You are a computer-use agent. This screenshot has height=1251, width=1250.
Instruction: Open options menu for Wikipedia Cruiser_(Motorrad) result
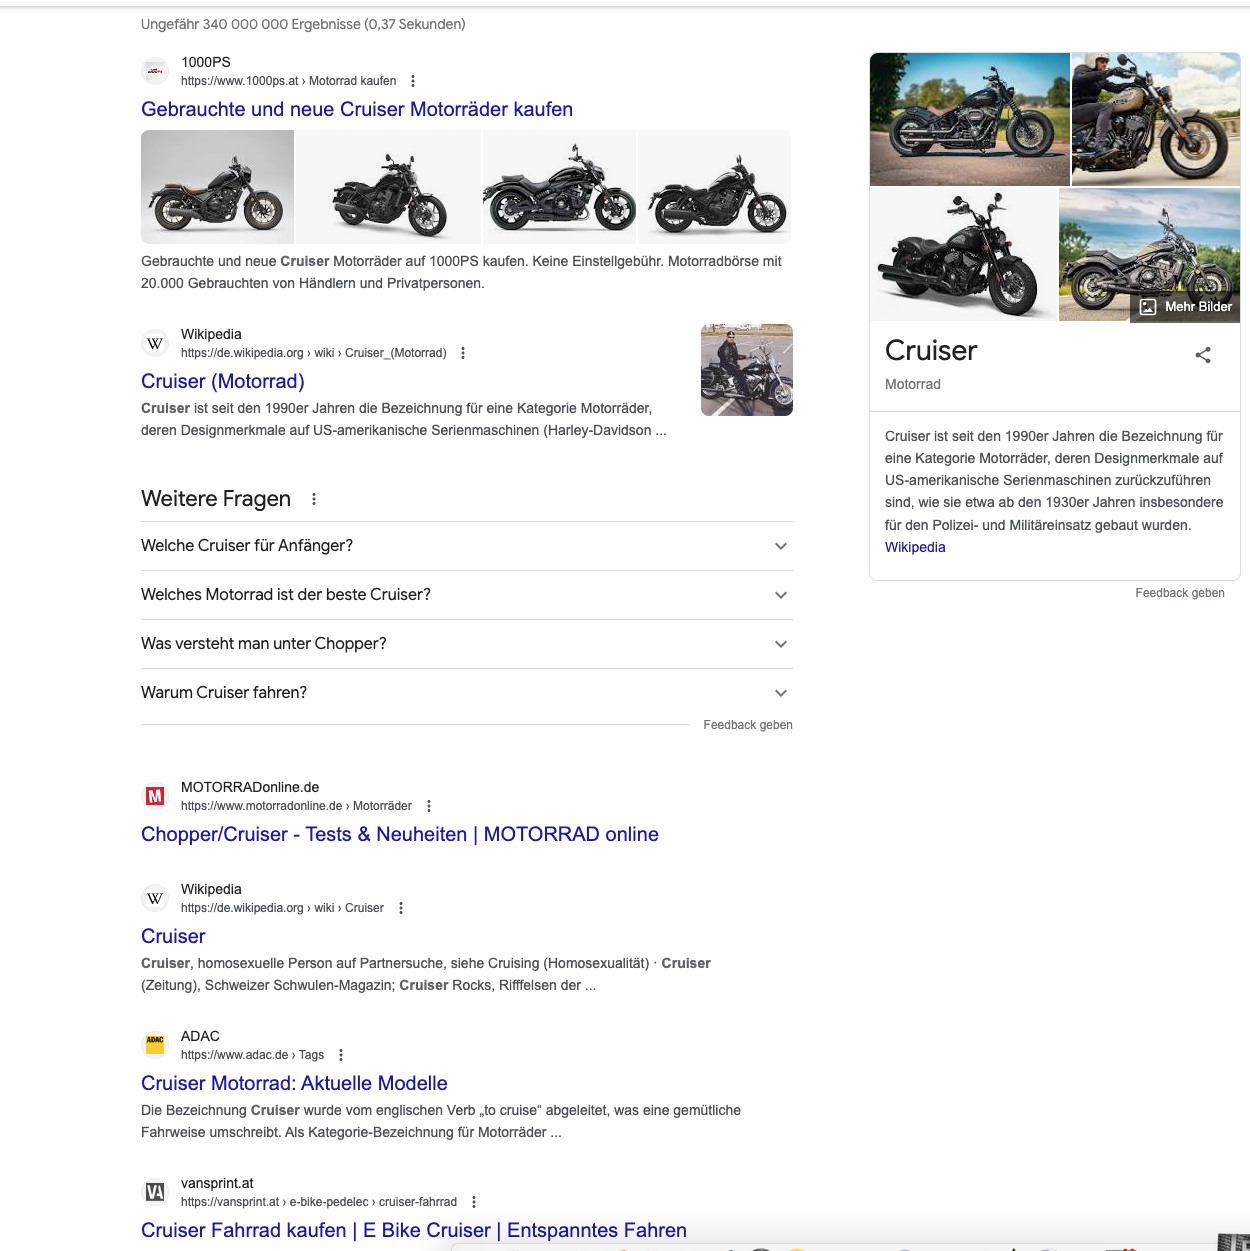coord(463,353)
